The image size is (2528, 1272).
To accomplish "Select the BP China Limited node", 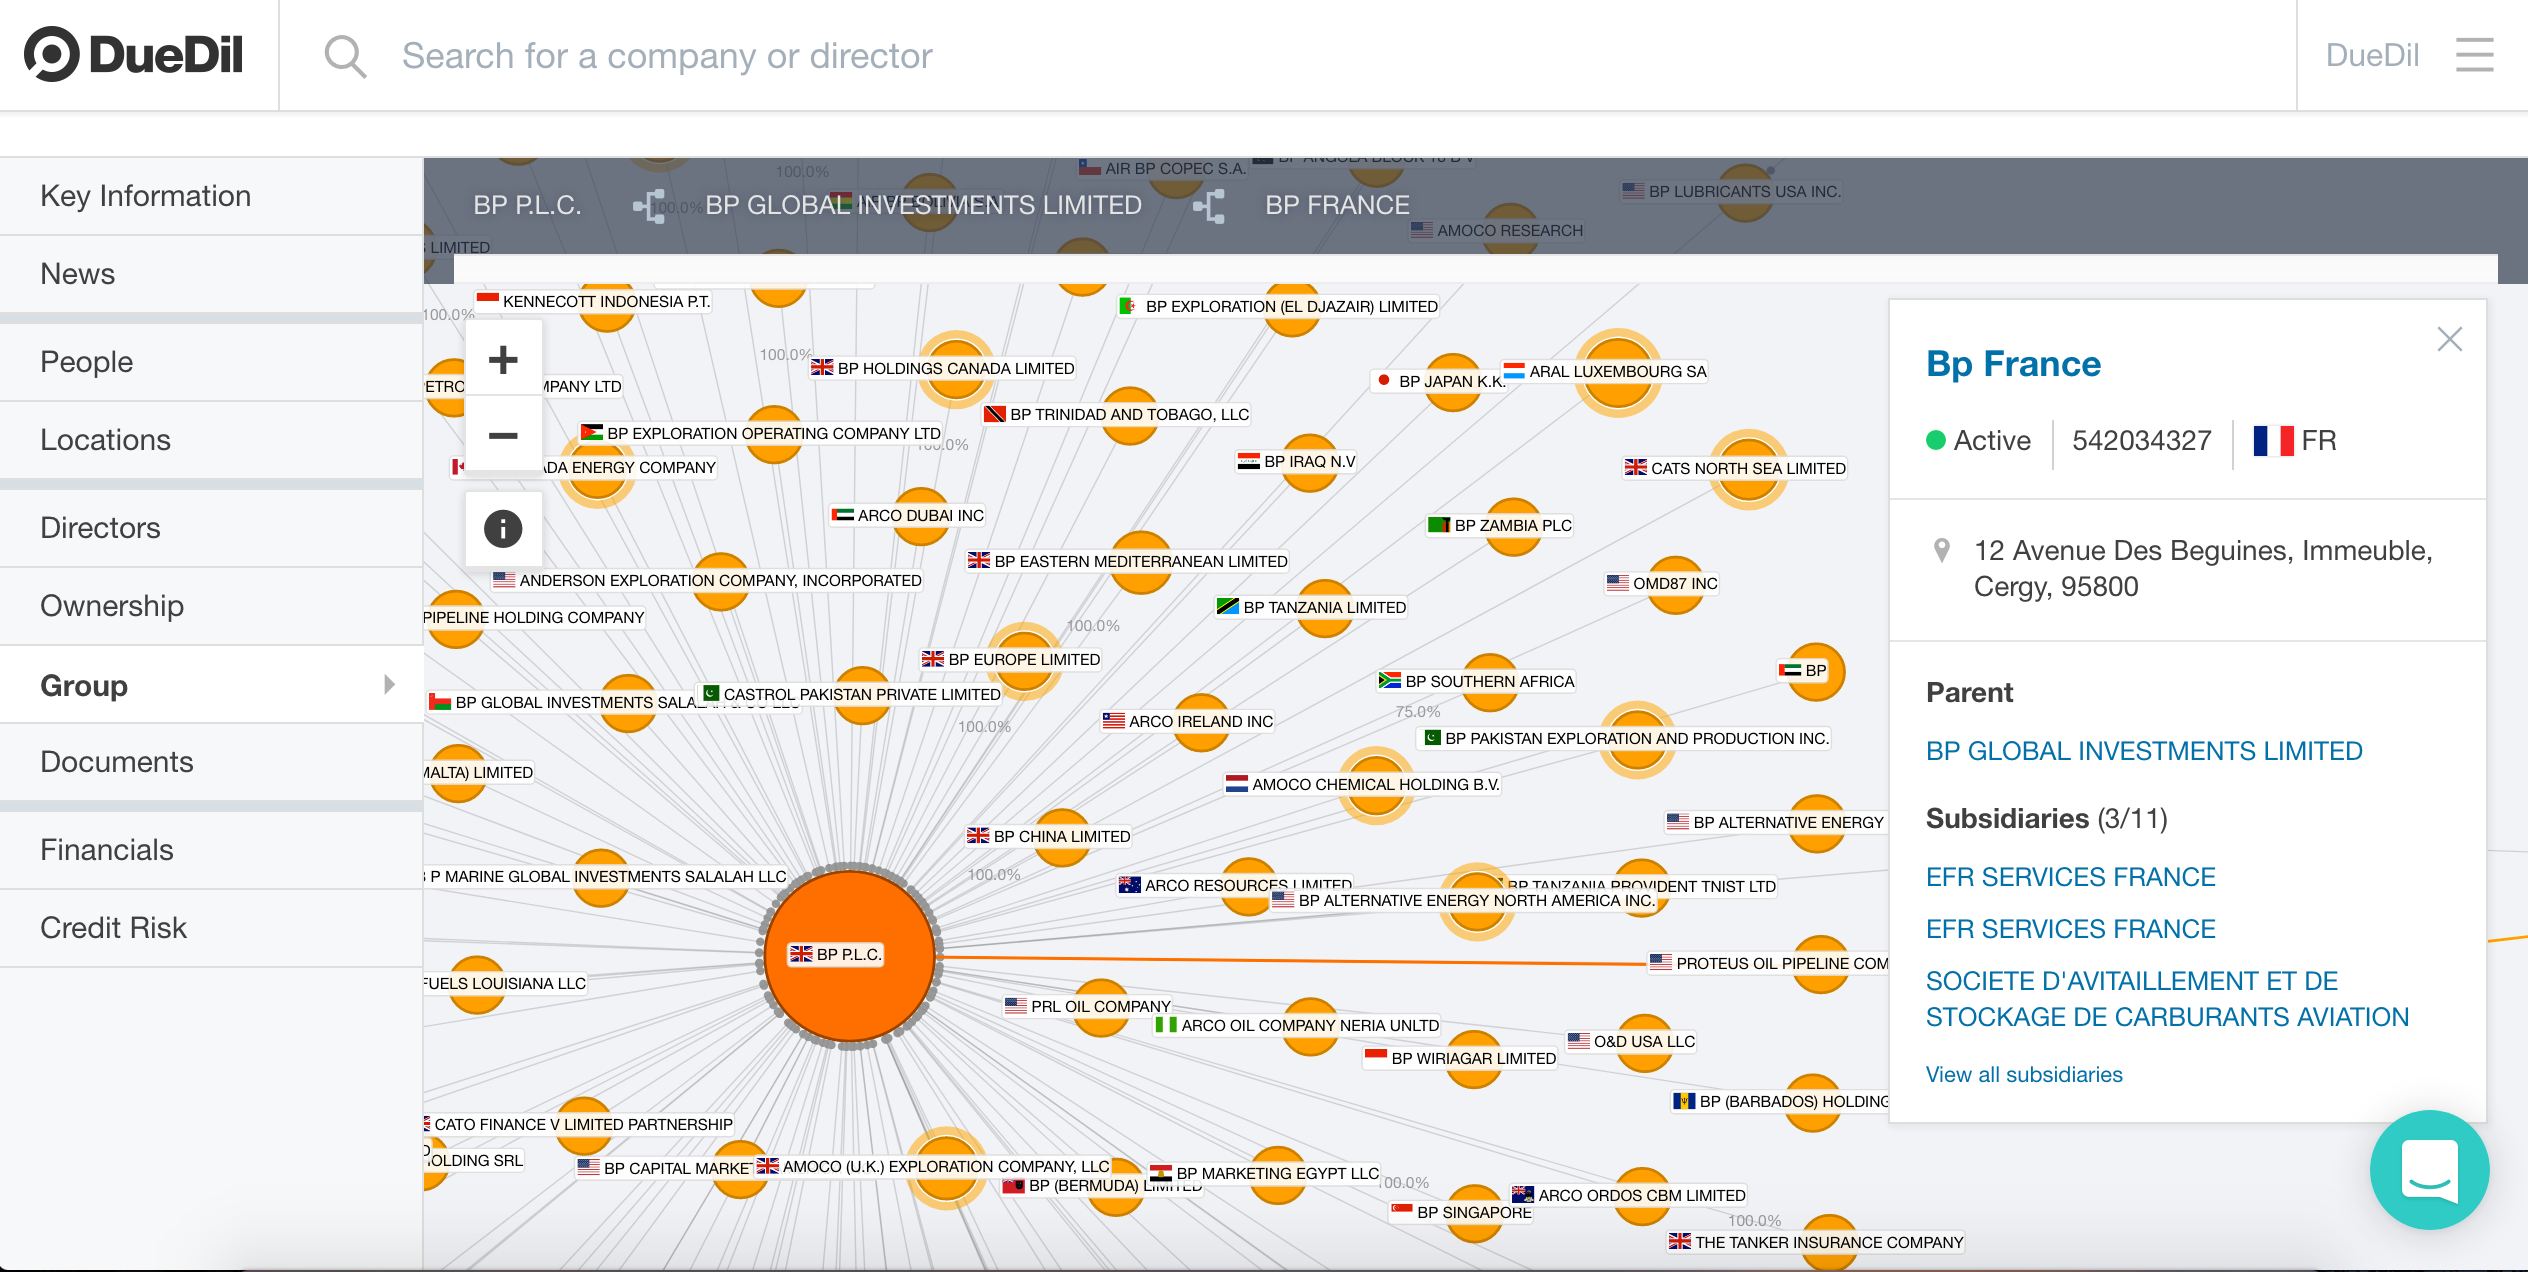I will coord(1061,837).
